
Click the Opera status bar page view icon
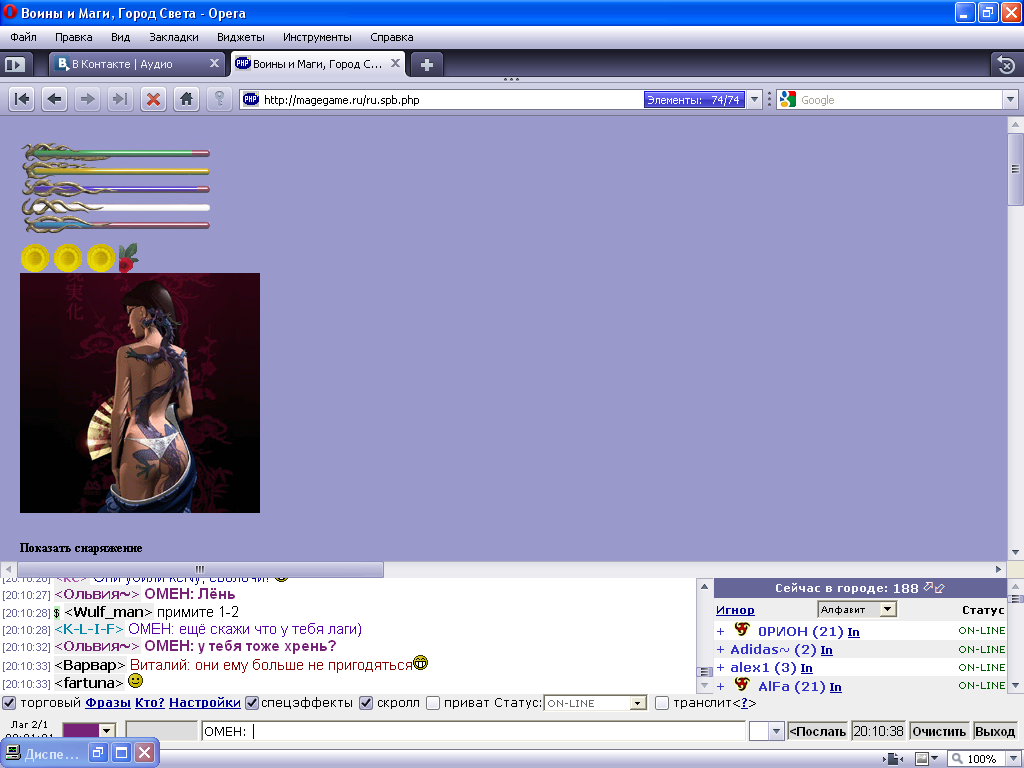(x=893, y=759)
